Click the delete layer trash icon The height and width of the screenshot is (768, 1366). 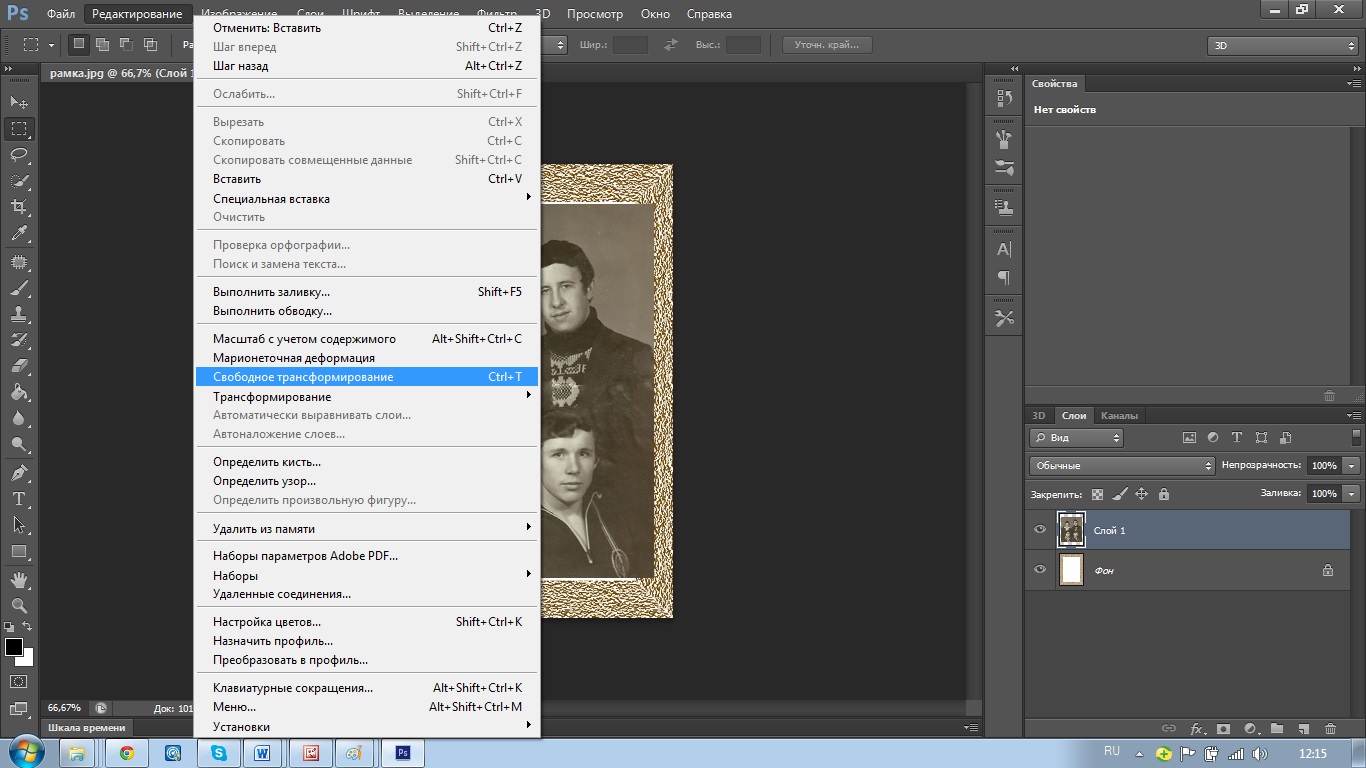pos(1330,729)
